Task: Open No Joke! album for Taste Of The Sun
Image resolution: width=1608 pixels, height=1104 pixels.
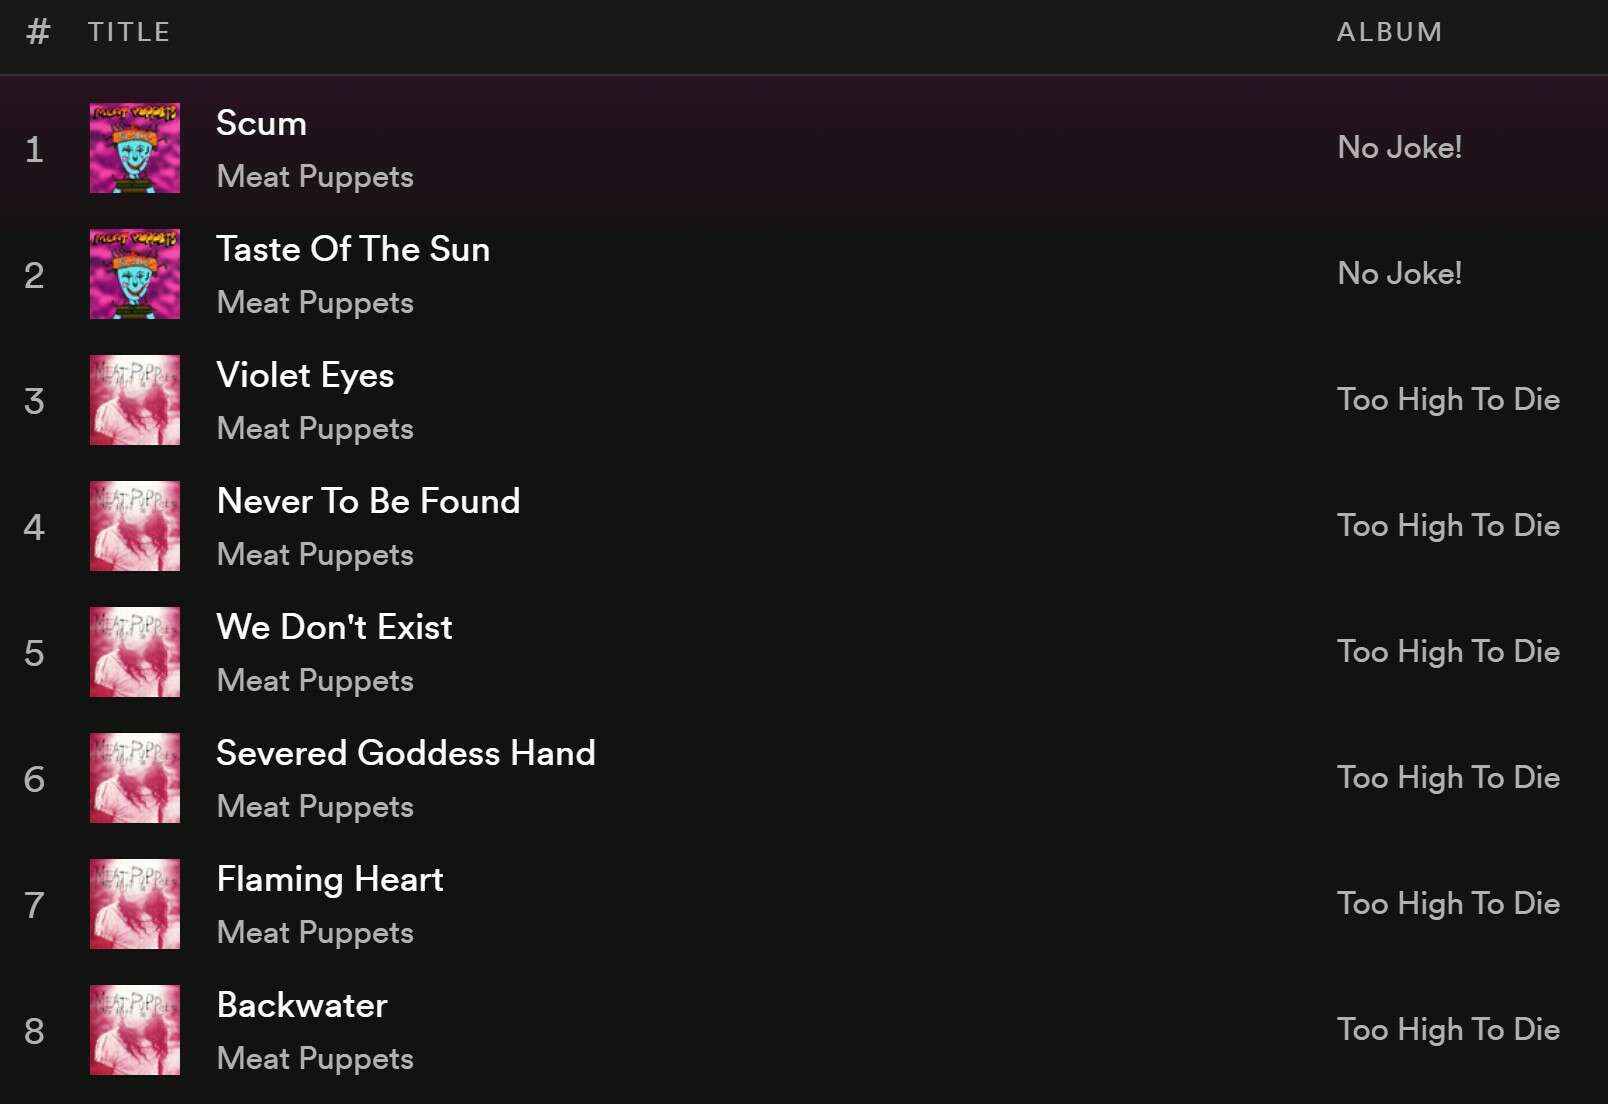Action: click(1400, 274)
